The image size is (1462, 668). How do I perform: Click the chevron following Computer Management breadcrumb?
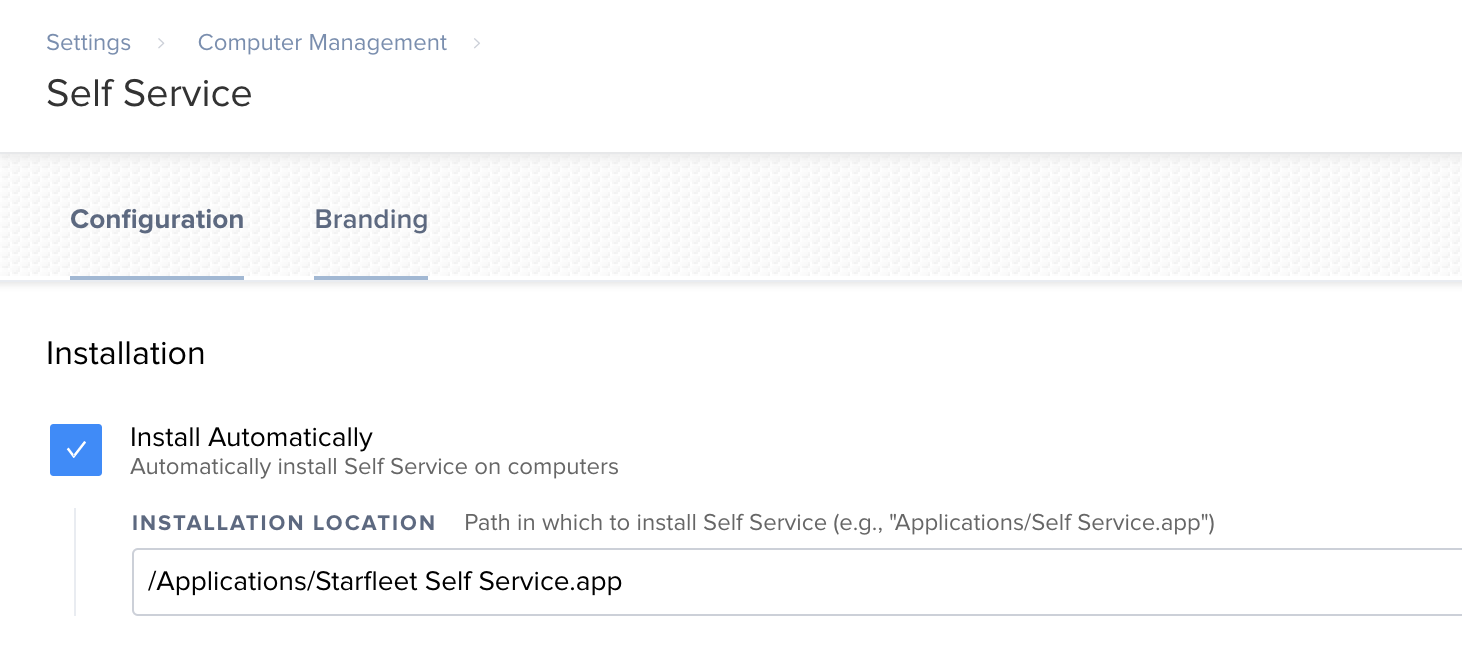tap(477, 43)
